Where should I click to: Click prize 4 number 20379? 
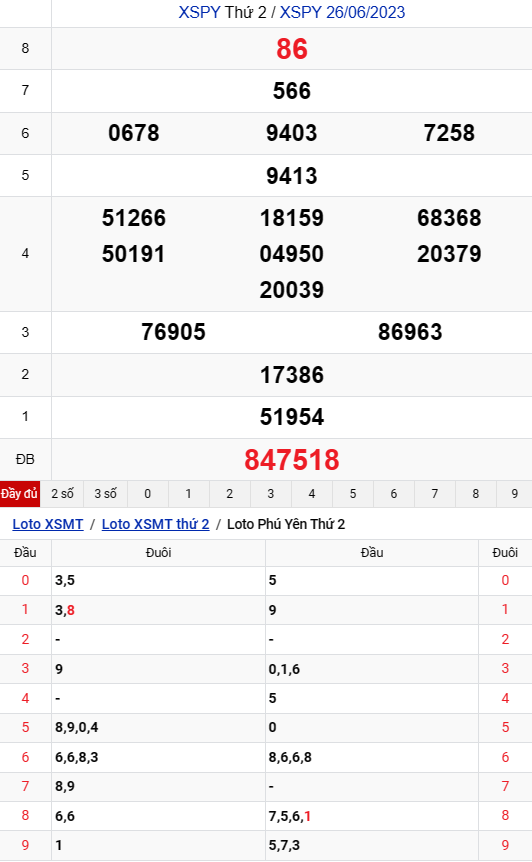(x=449, y=254)
